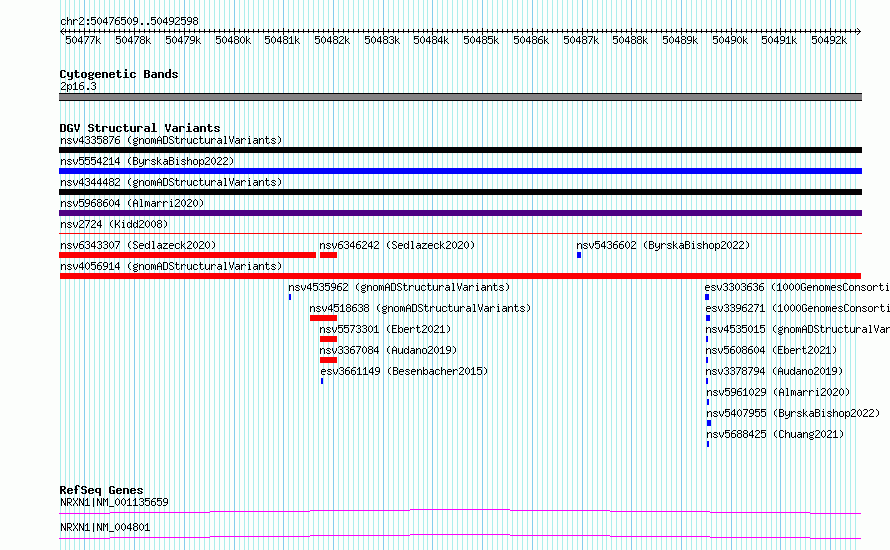Open nsv5436602 (ByrskaBishop2022) label
890x550 pixels.
coord(663,245)
